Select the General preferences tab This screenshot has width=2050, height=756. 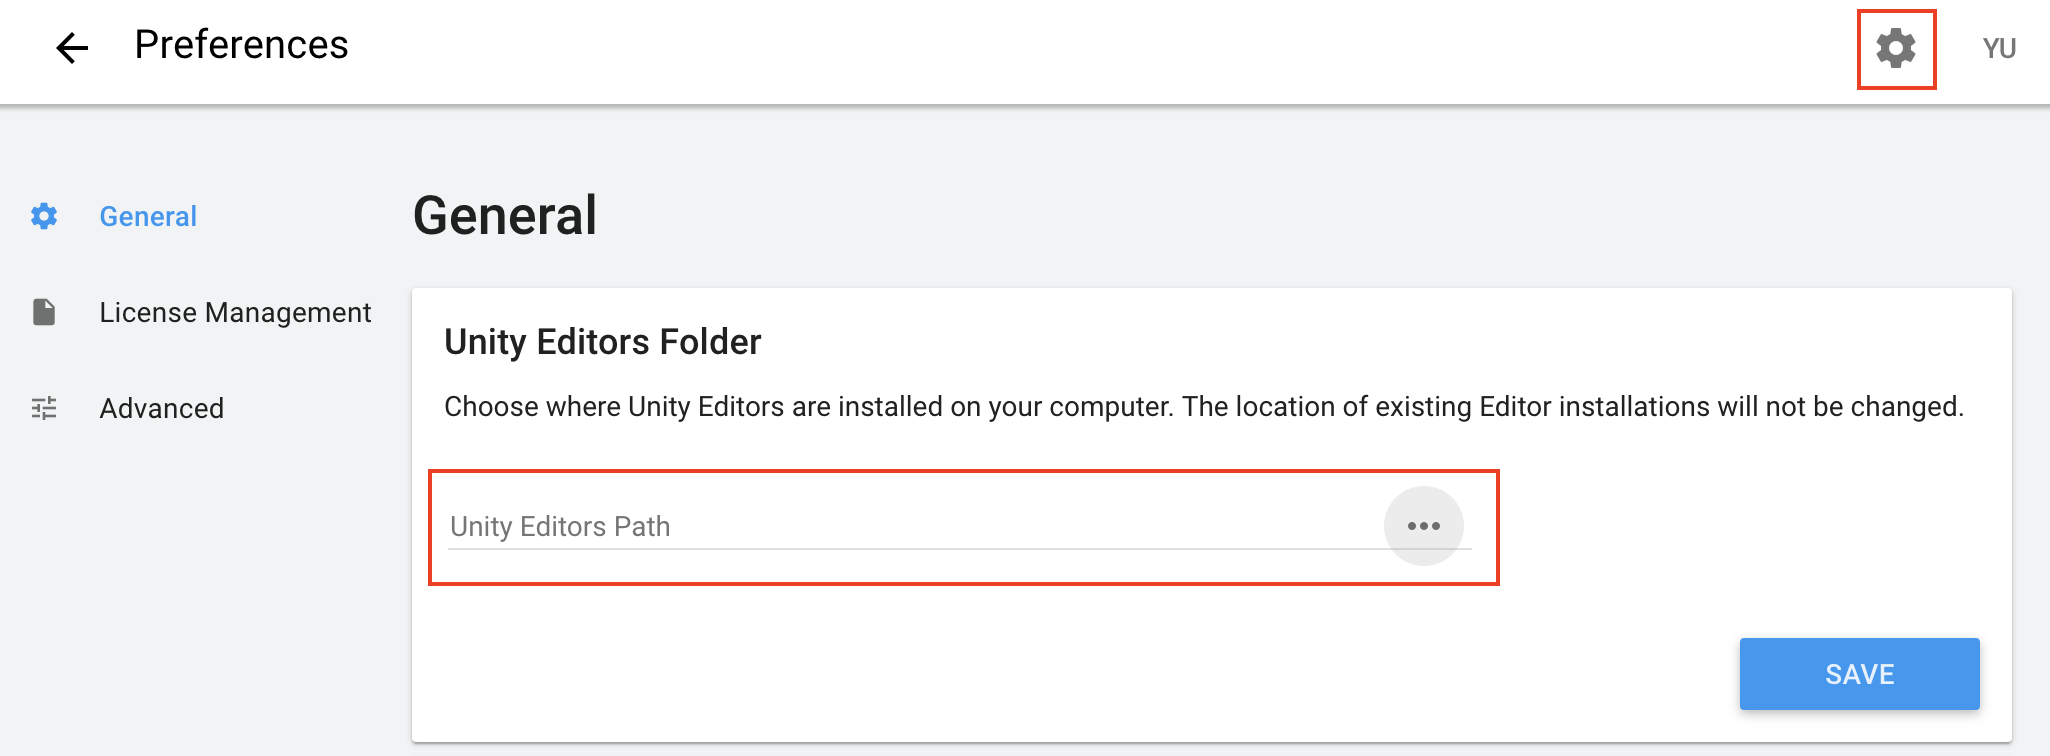tap(148, 216)
